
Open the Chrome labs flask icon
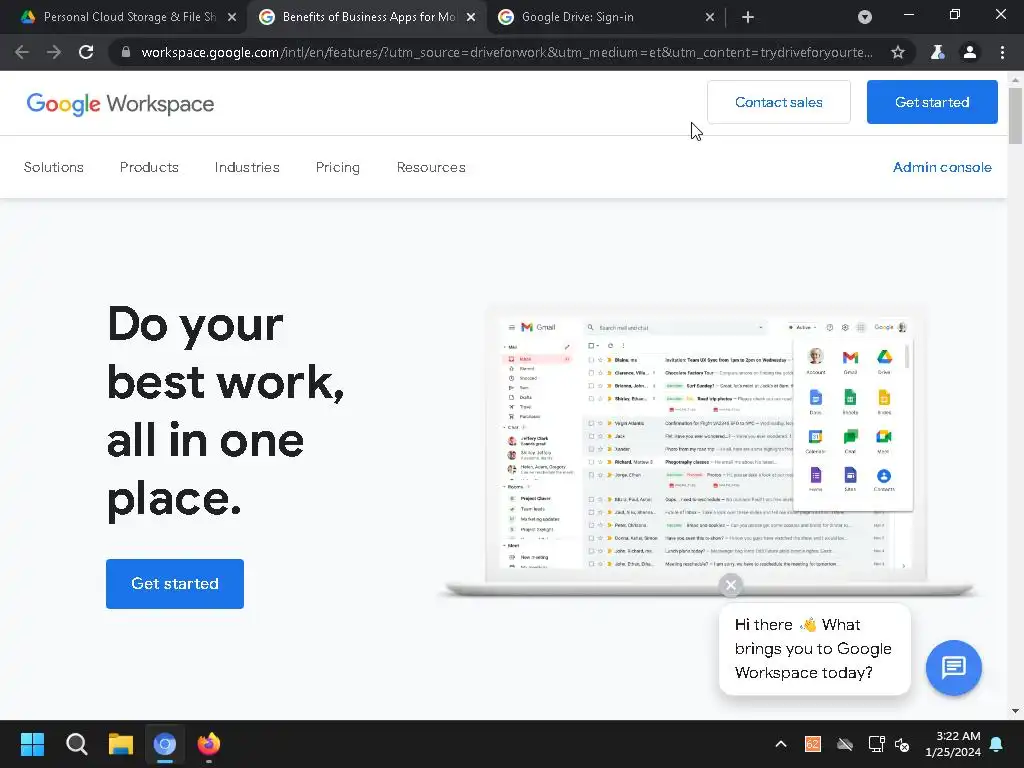pyautogui.click(x=937, y=52)
